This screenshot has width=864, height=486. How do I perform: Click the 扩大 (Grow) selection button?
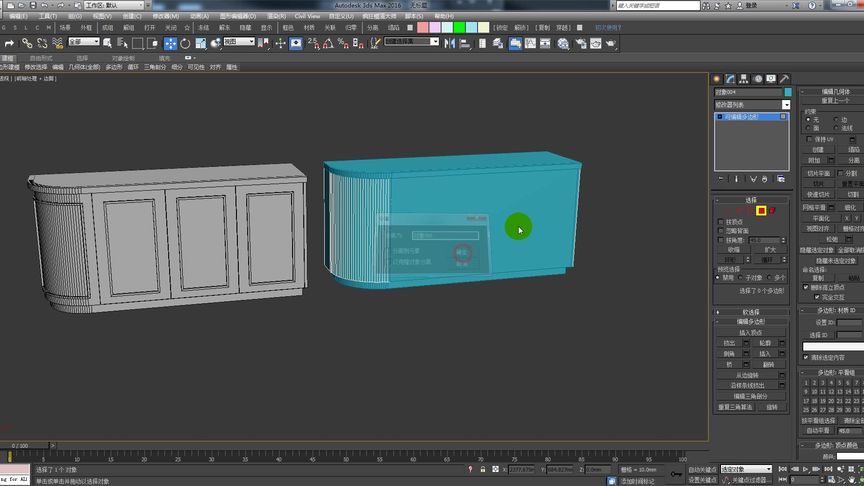tap(770, 249)
